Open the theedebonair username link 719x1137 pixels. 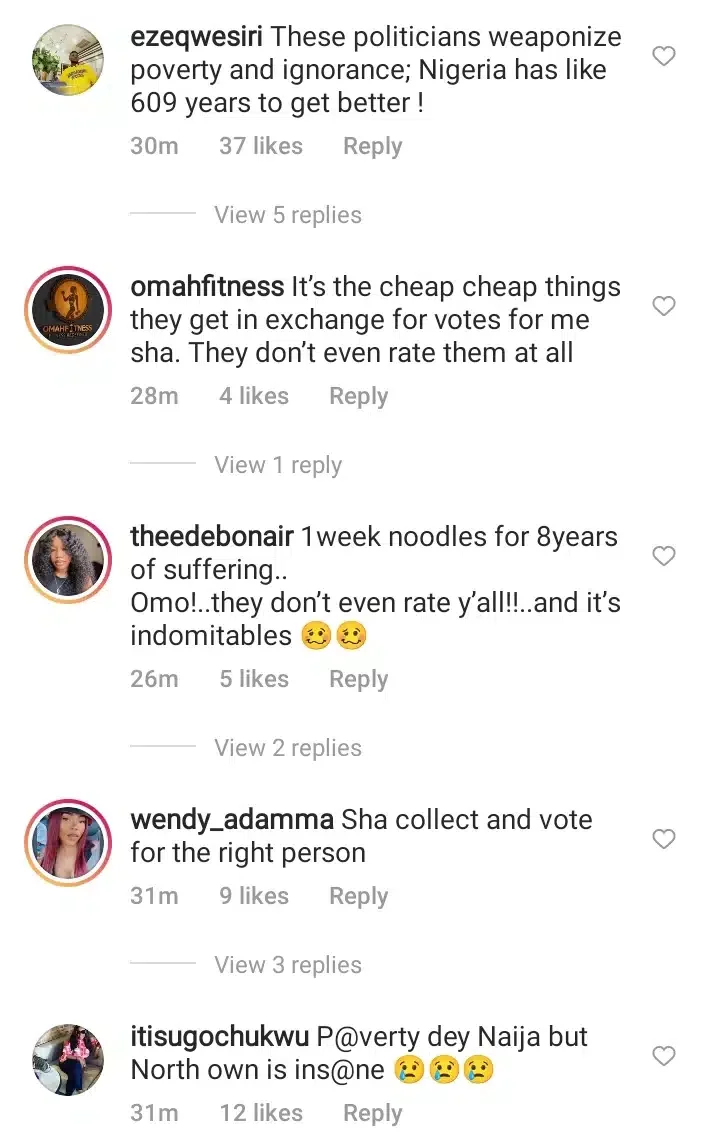coord(212,537)
